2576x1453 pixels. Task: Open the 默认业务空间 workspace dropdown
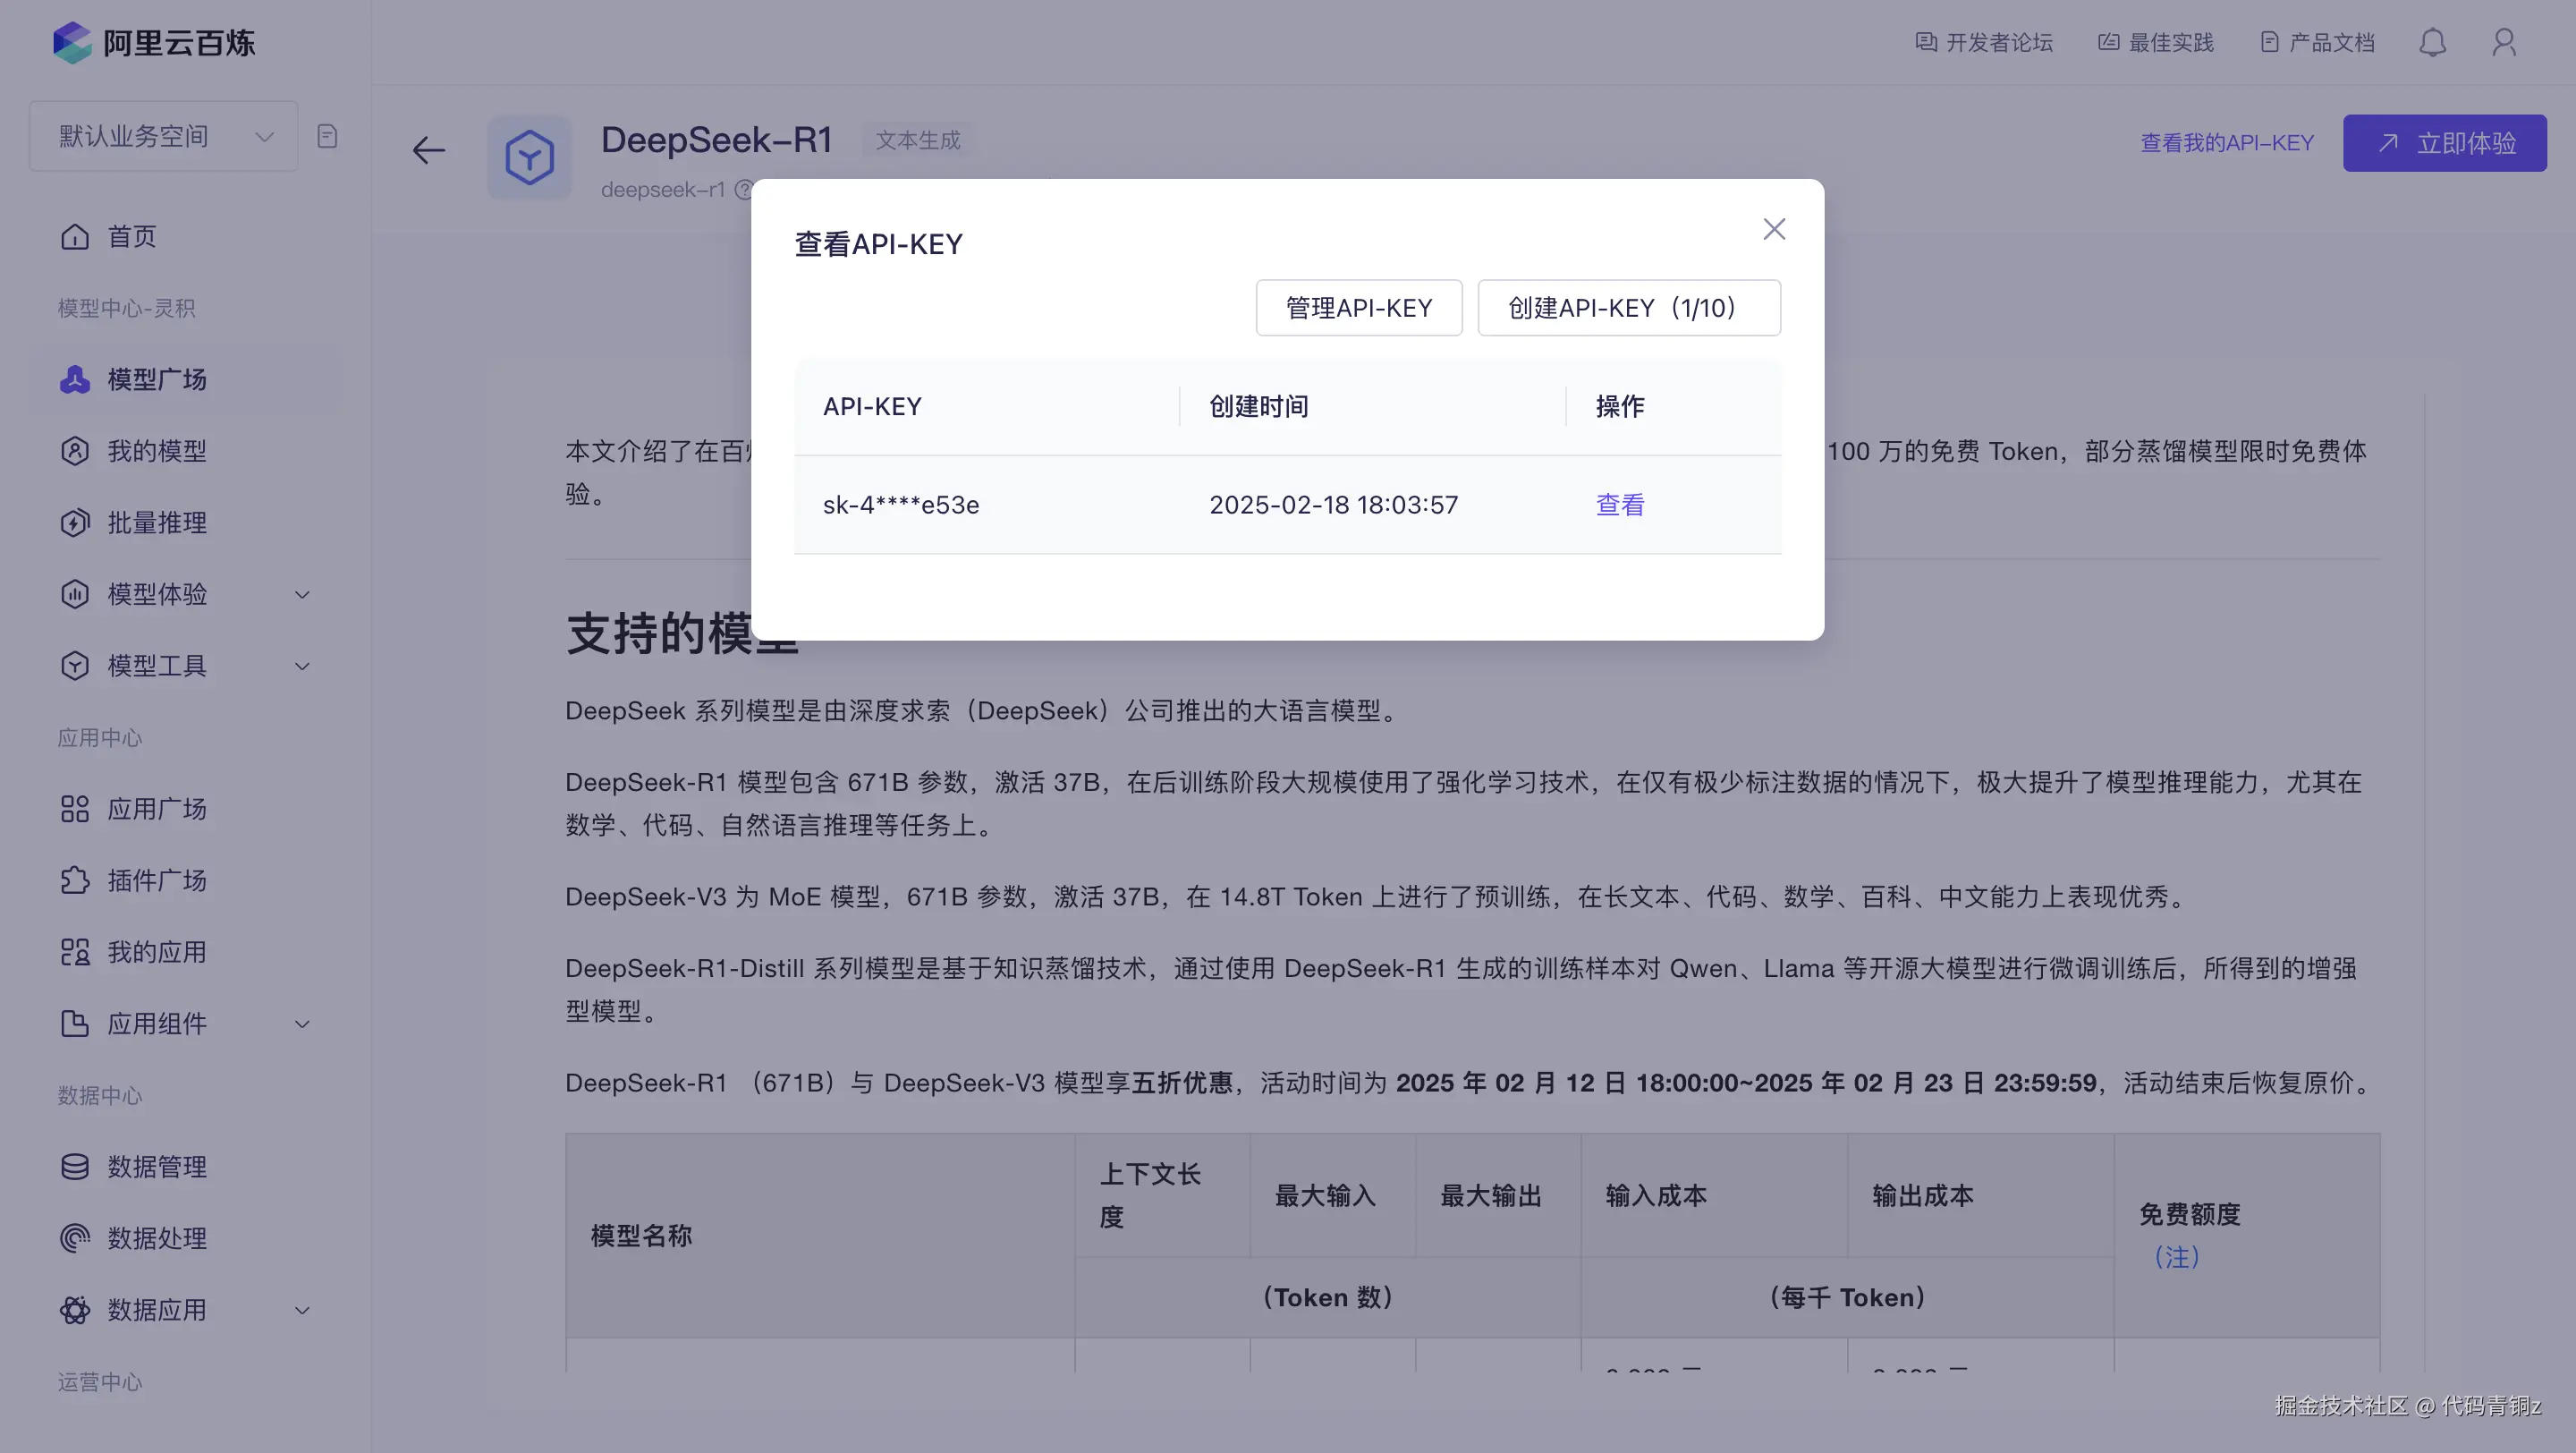[164, 136]
